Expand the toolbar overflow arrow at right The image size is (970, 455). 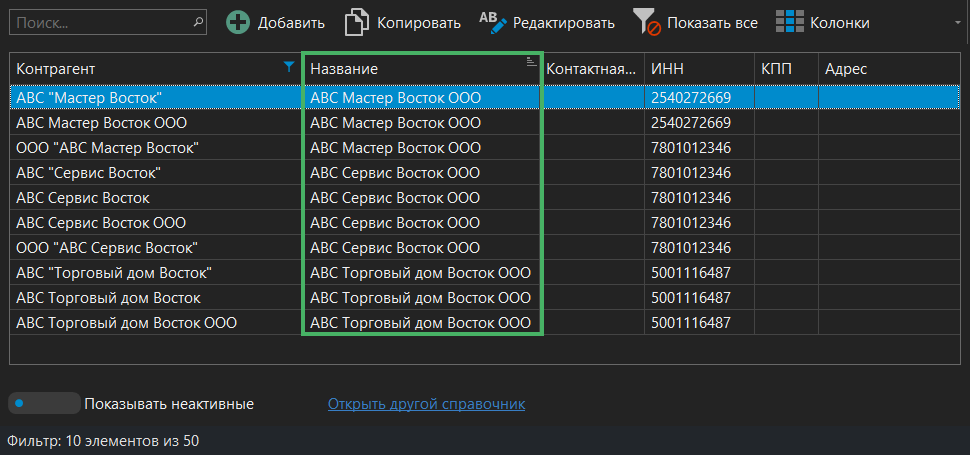click(x=958, y=22)
